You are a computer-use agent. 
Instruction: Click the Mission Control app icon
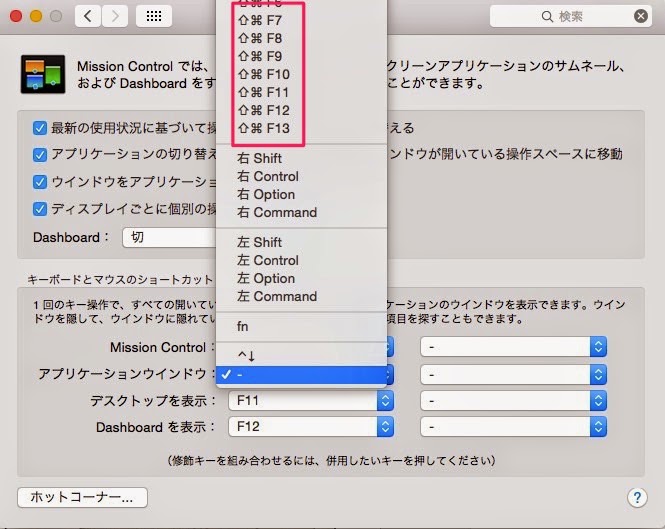[43, 74]
